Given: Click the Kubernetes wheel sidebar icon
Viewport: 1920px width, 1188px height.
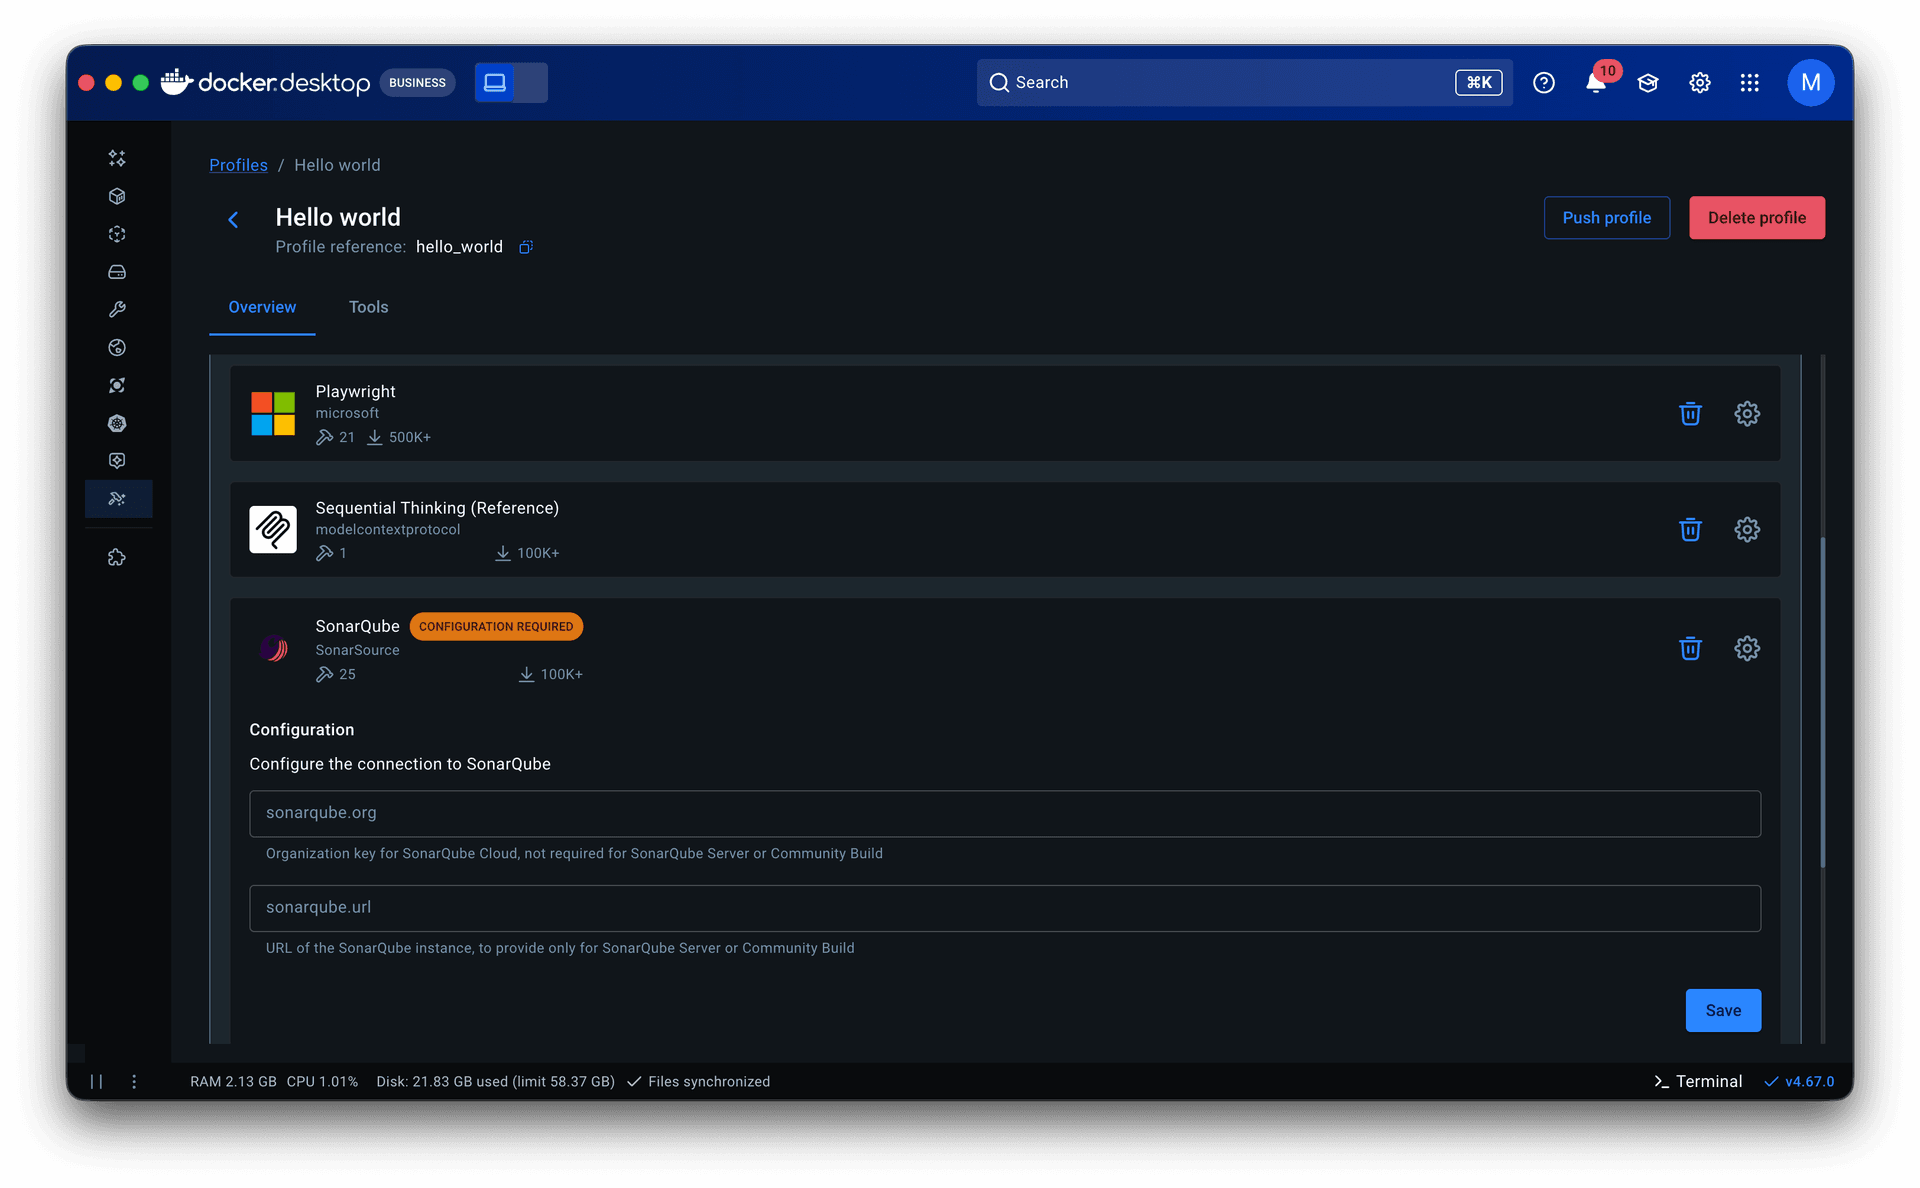Looking at the screenshot, I should [117, 423].
